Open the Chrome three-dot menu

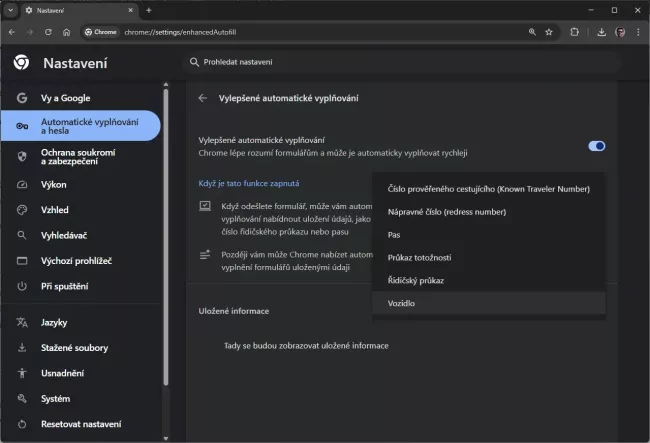[639, 31]
